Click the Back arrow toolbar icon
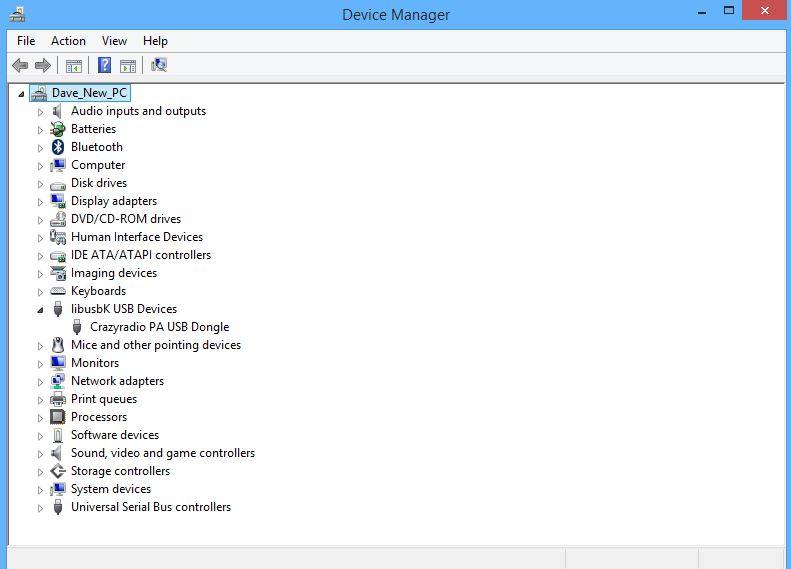The width and height of the screenshot is (791, 569). click(x=19, y=66)
